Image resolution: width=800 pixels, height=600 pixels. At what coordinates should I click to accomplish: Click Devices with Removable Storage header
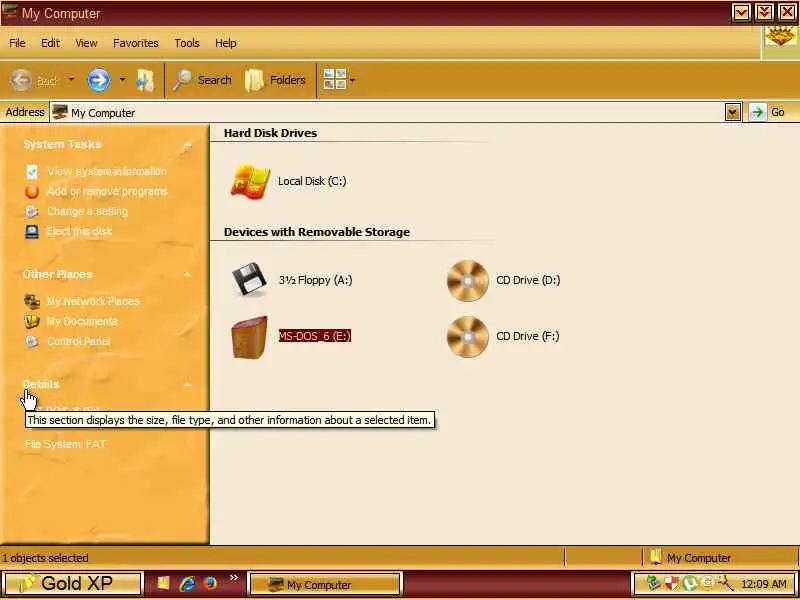[317, 232]
